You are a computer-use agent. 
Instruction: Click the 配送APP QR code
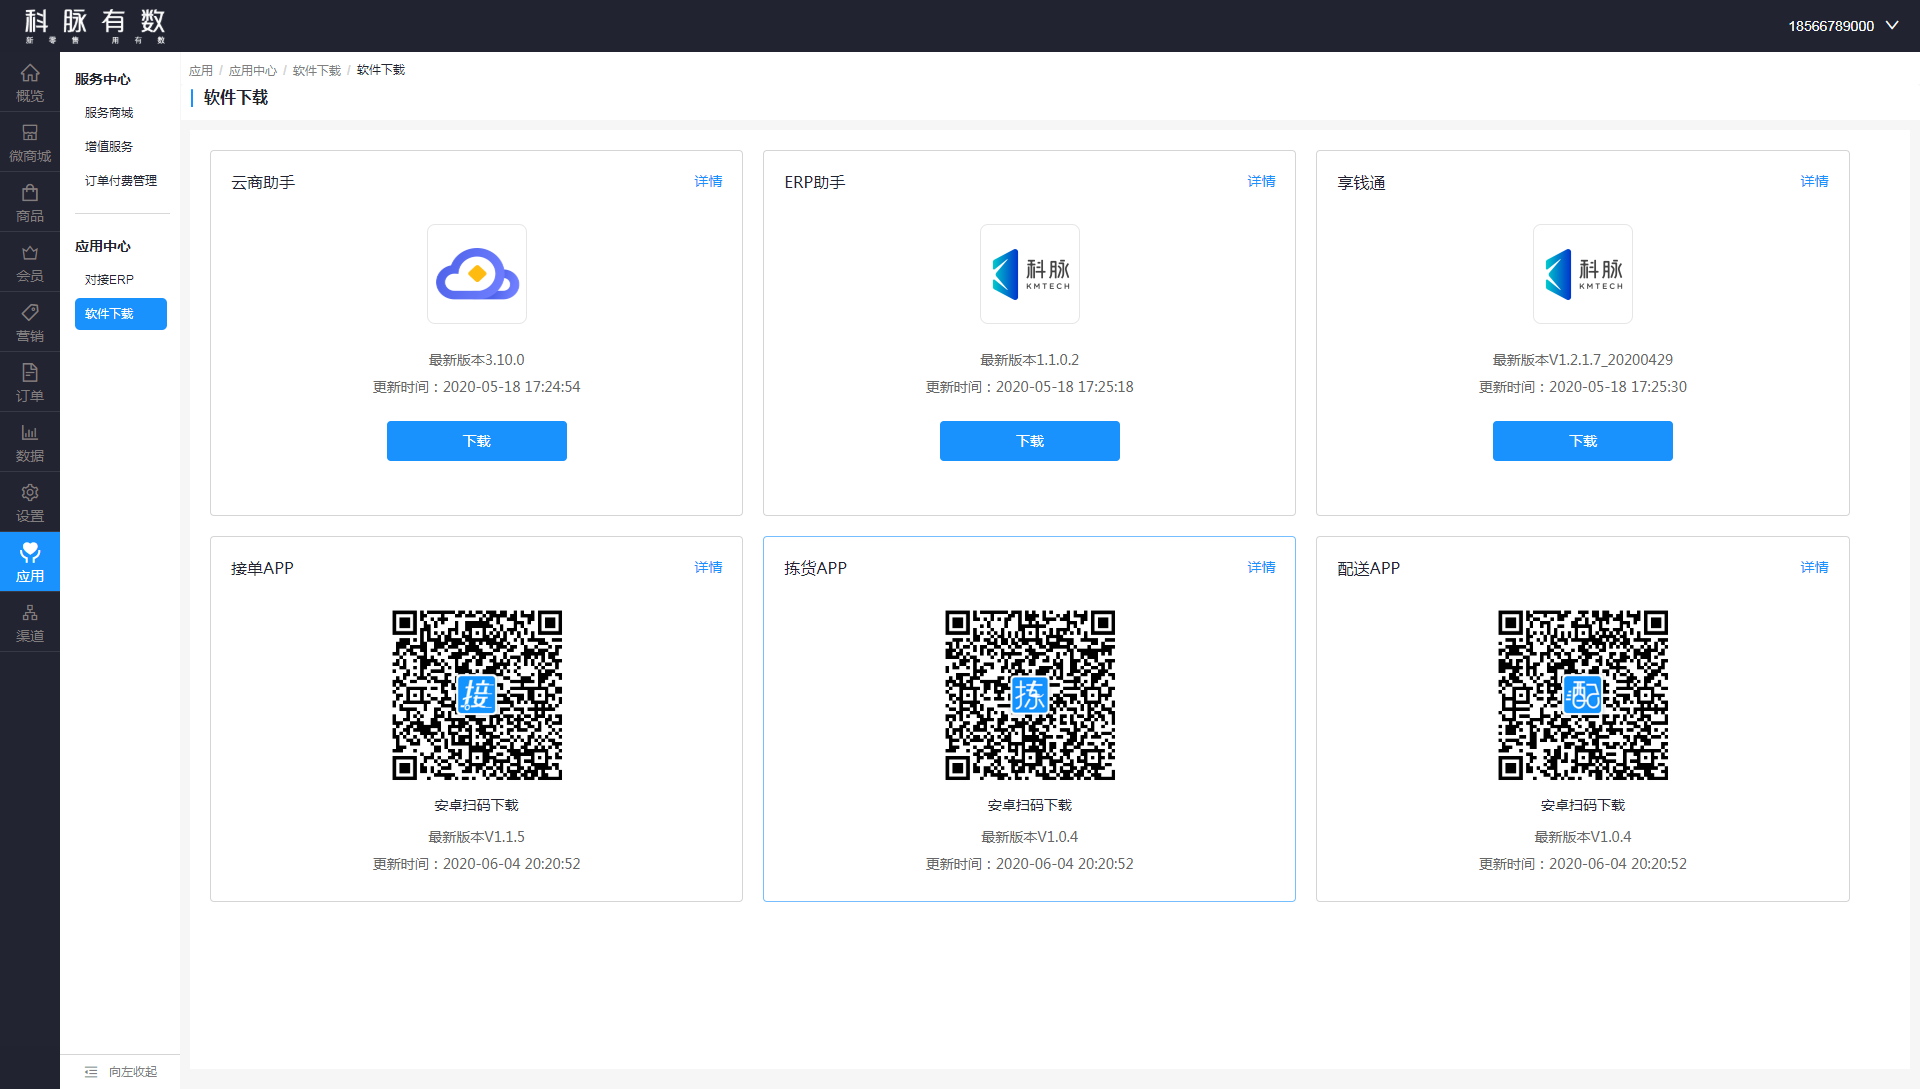click(x=1583, y=695)
